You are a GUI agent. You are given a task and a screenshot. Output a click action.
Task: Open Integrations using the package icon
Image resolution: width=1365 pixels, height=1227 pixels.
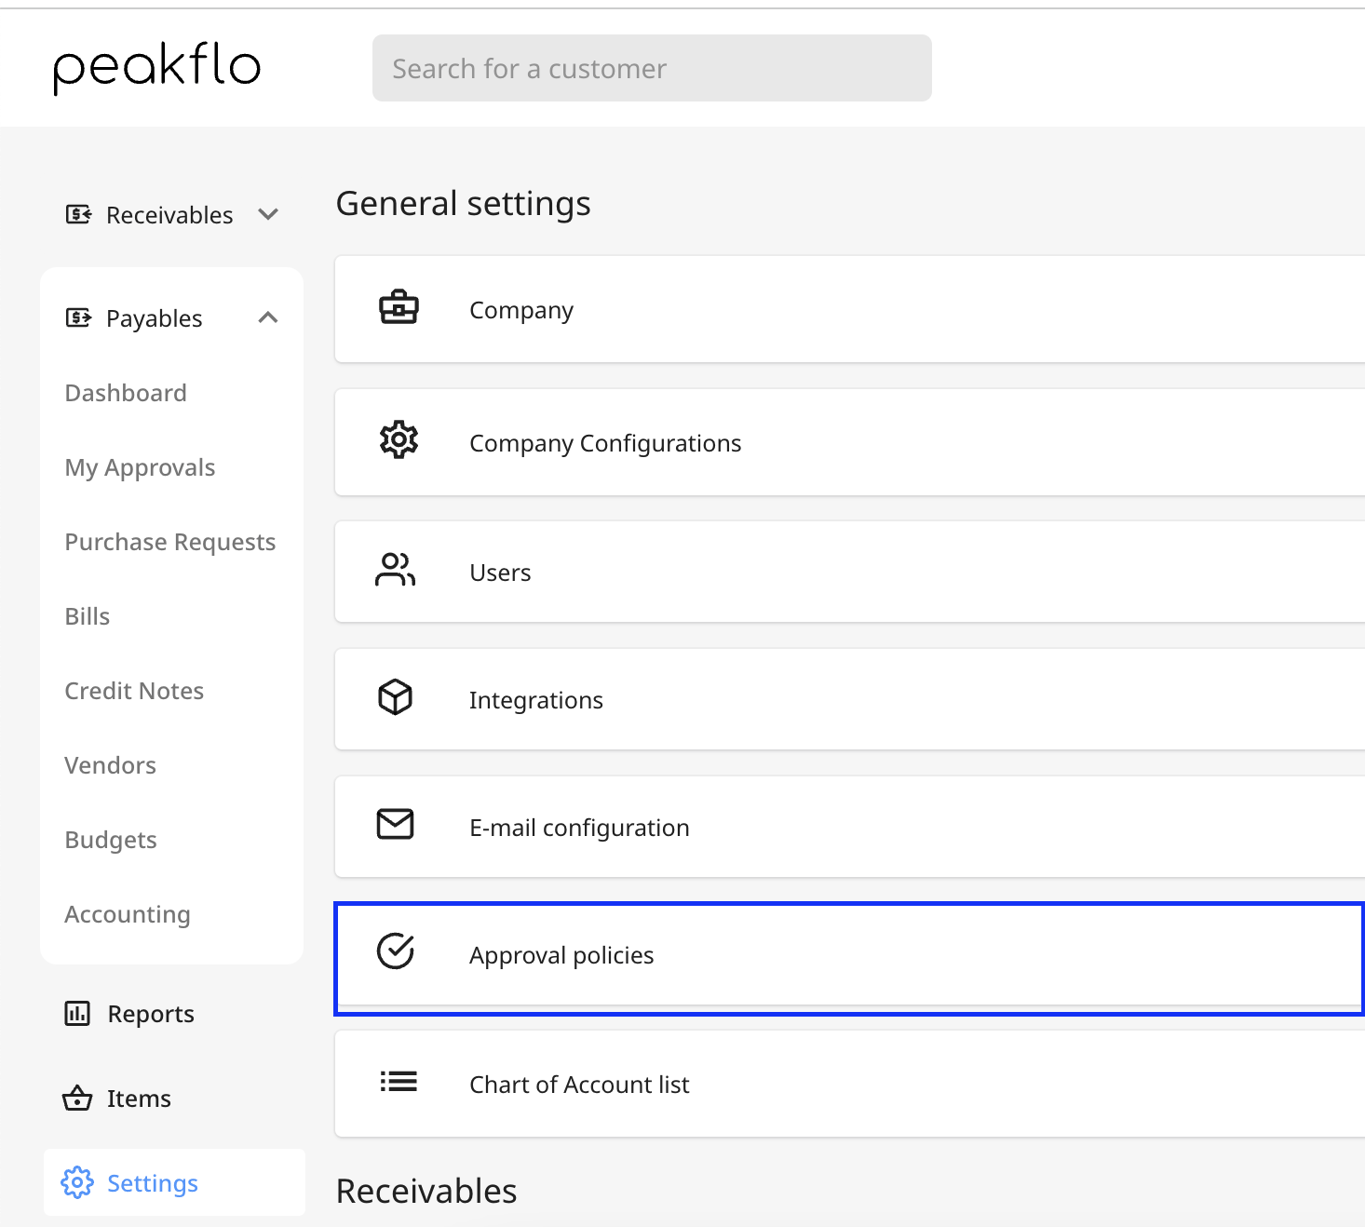(395, 698)
